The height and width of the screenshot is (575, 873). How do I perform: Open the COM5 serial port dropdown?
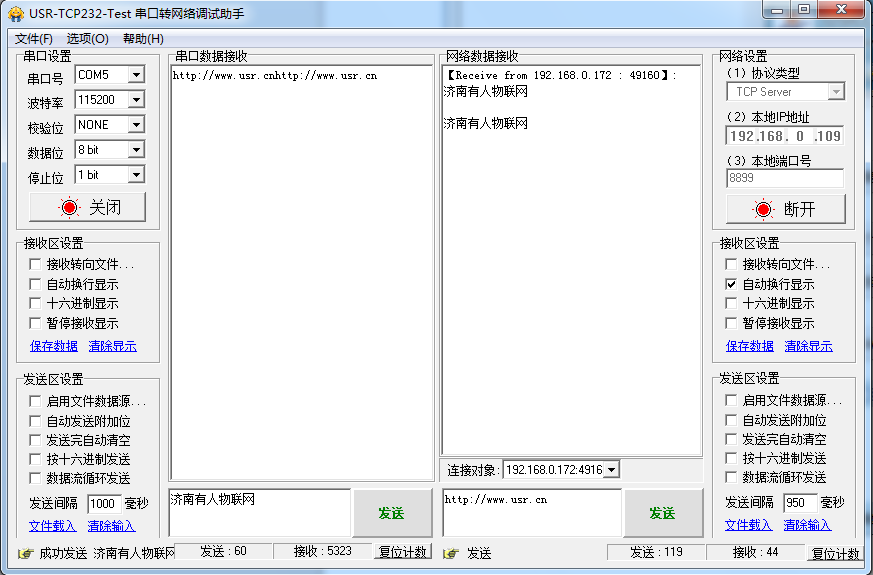tap(136, 75)
